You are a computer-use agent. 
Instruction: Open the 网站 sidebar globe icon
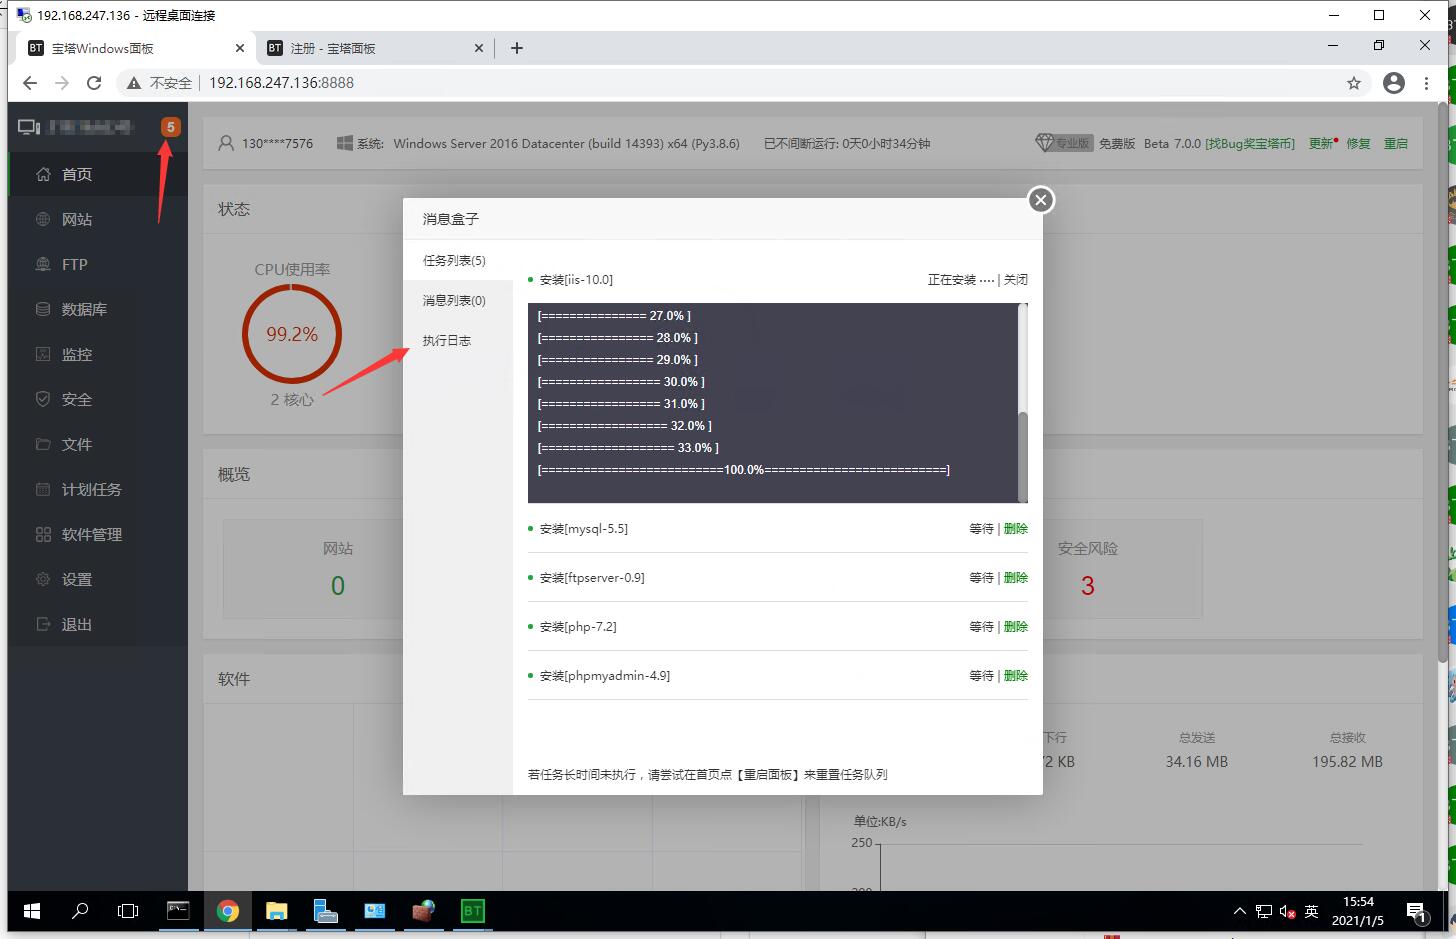click(x=43, y=219)
